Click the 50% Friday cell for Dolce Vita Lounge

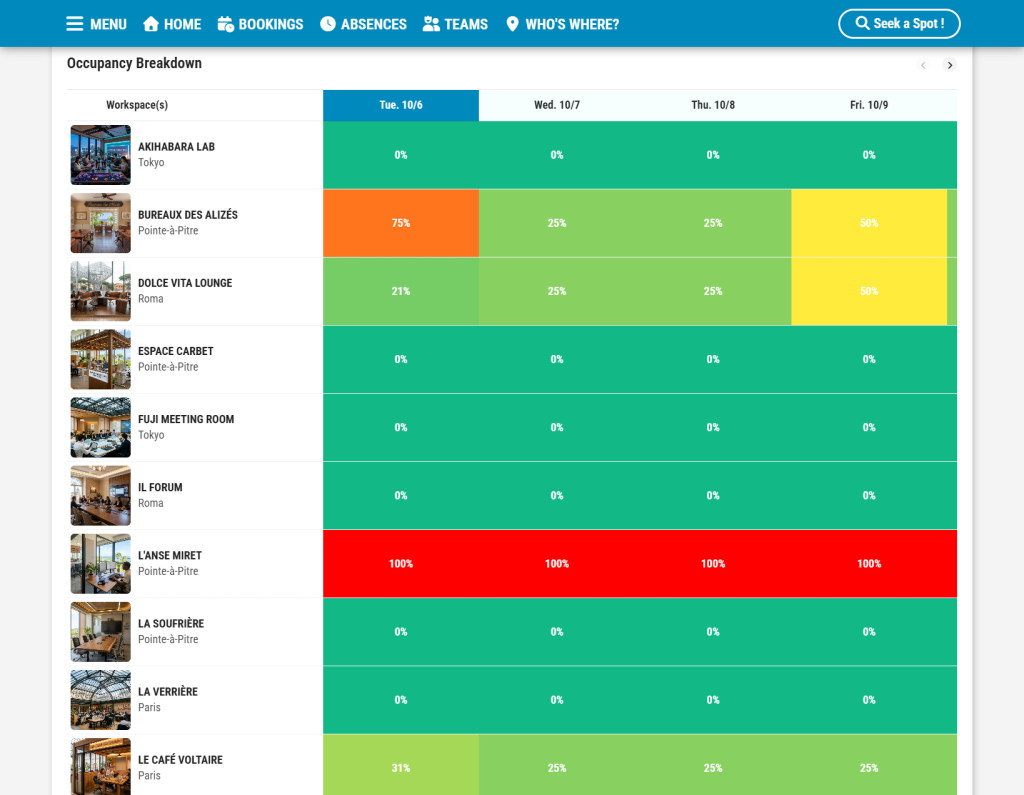869,291
